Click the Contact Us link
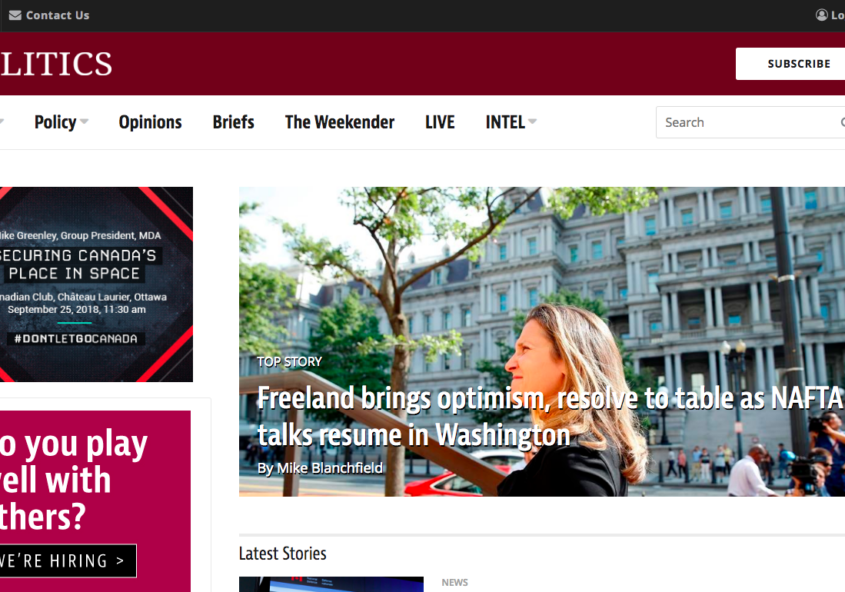 click(x=58, y=15)
